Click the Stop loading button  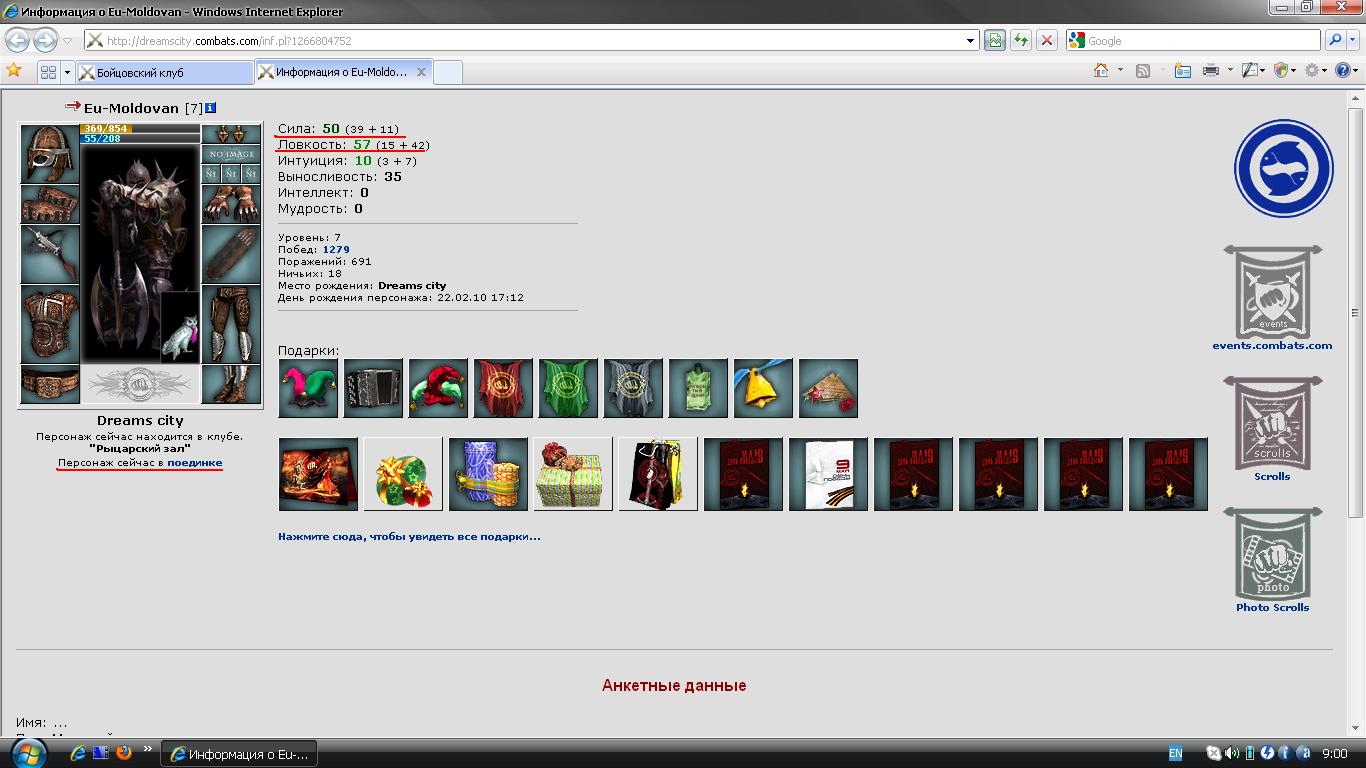1046,40
